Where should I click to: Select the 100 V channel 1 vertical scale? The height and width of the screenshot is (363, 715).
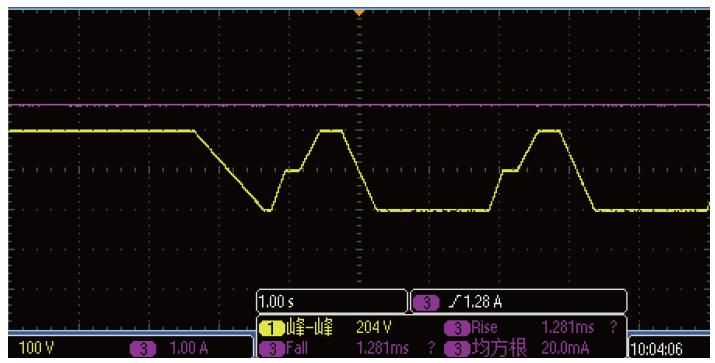tap(36, 348)
